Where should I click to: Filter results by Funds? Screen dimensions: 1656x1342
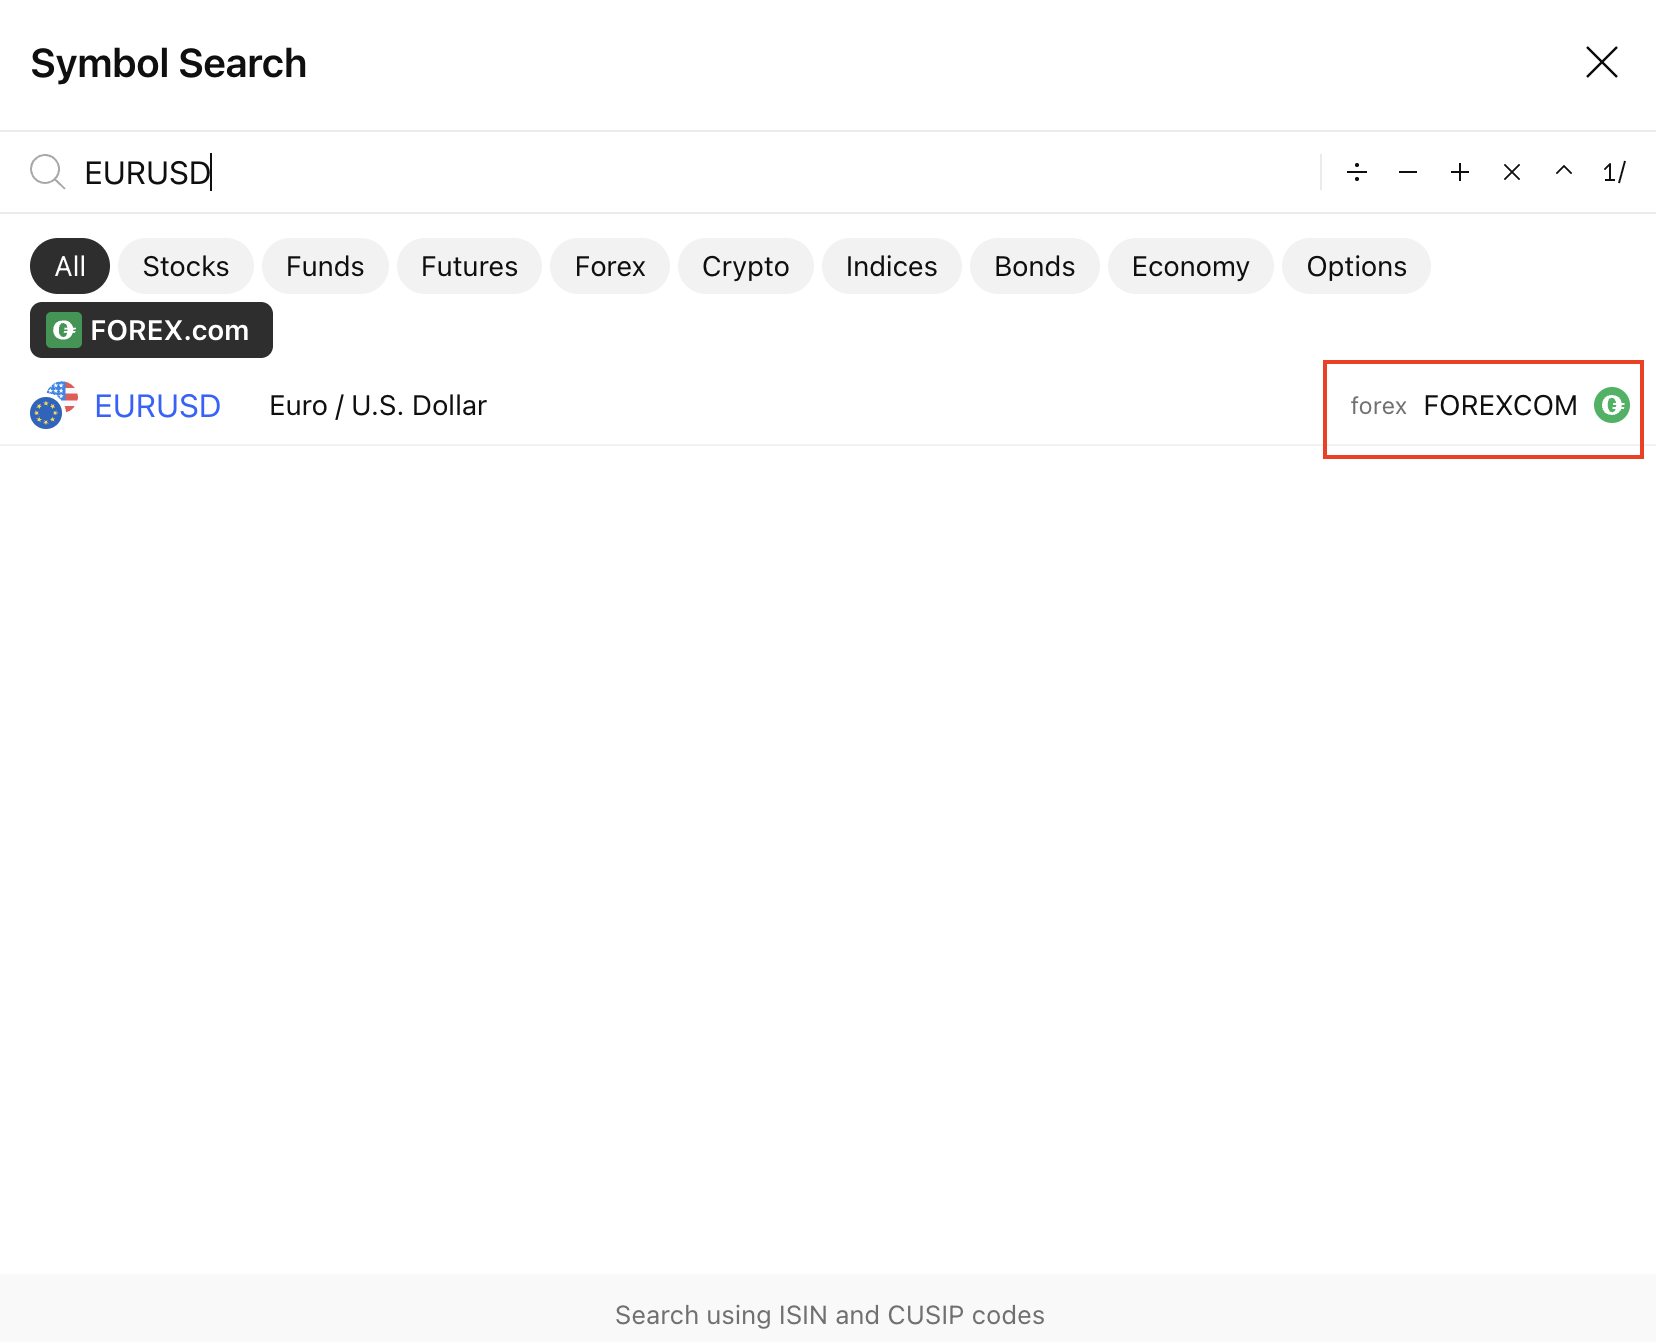[325, 266]
